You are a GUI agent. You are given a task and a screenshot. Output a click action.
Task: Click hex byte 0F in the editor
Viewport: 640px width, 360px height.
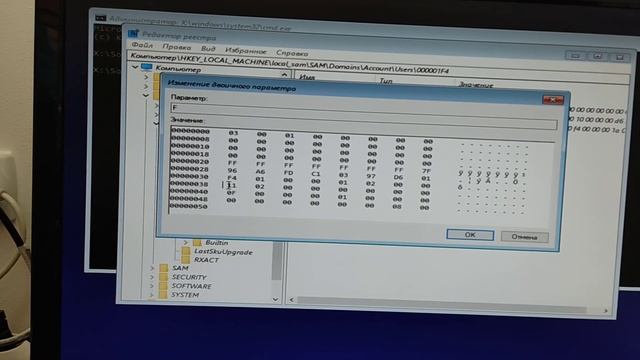231,193
